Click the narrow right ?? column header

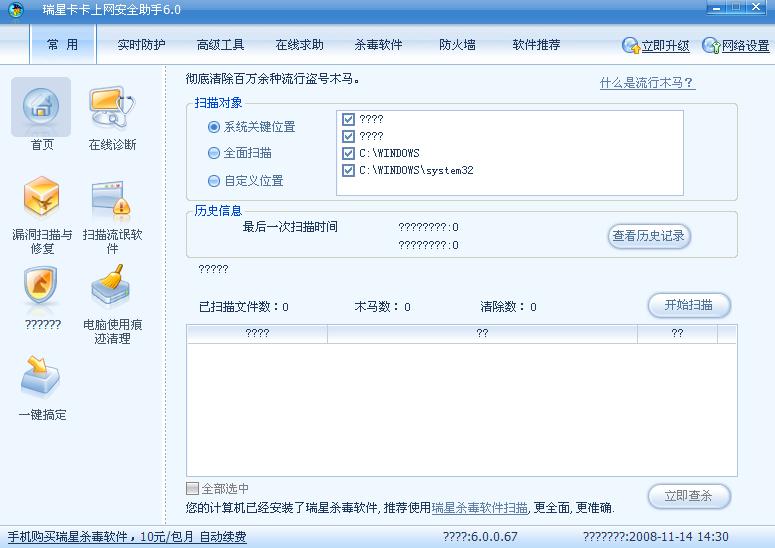[677, 334]
